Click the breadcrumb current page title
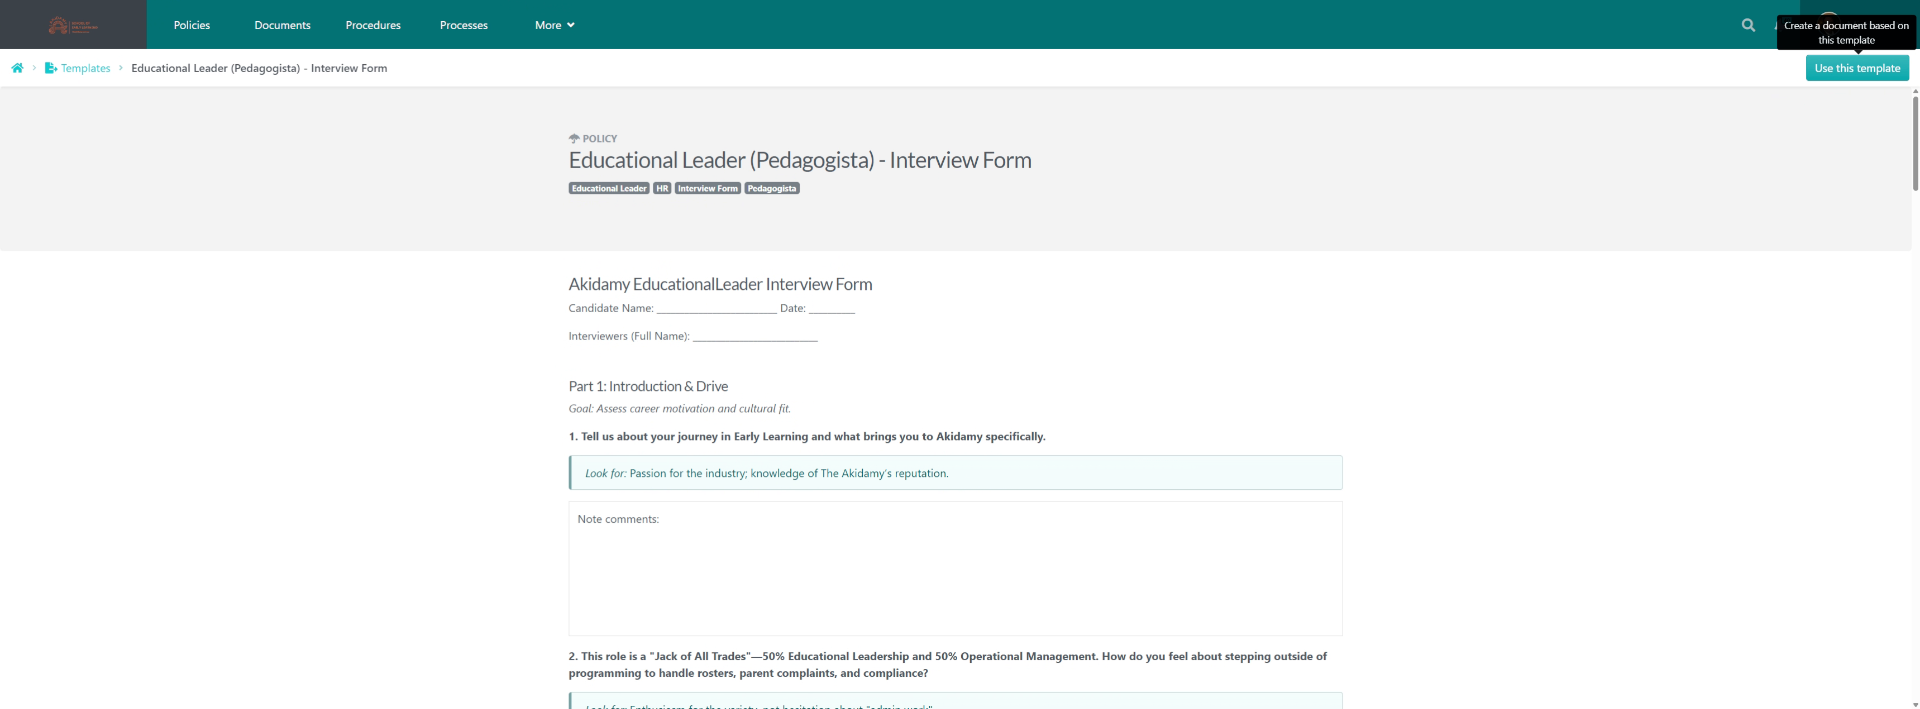The height and width of the screenshot is (709, 1920). click(259, 68)
